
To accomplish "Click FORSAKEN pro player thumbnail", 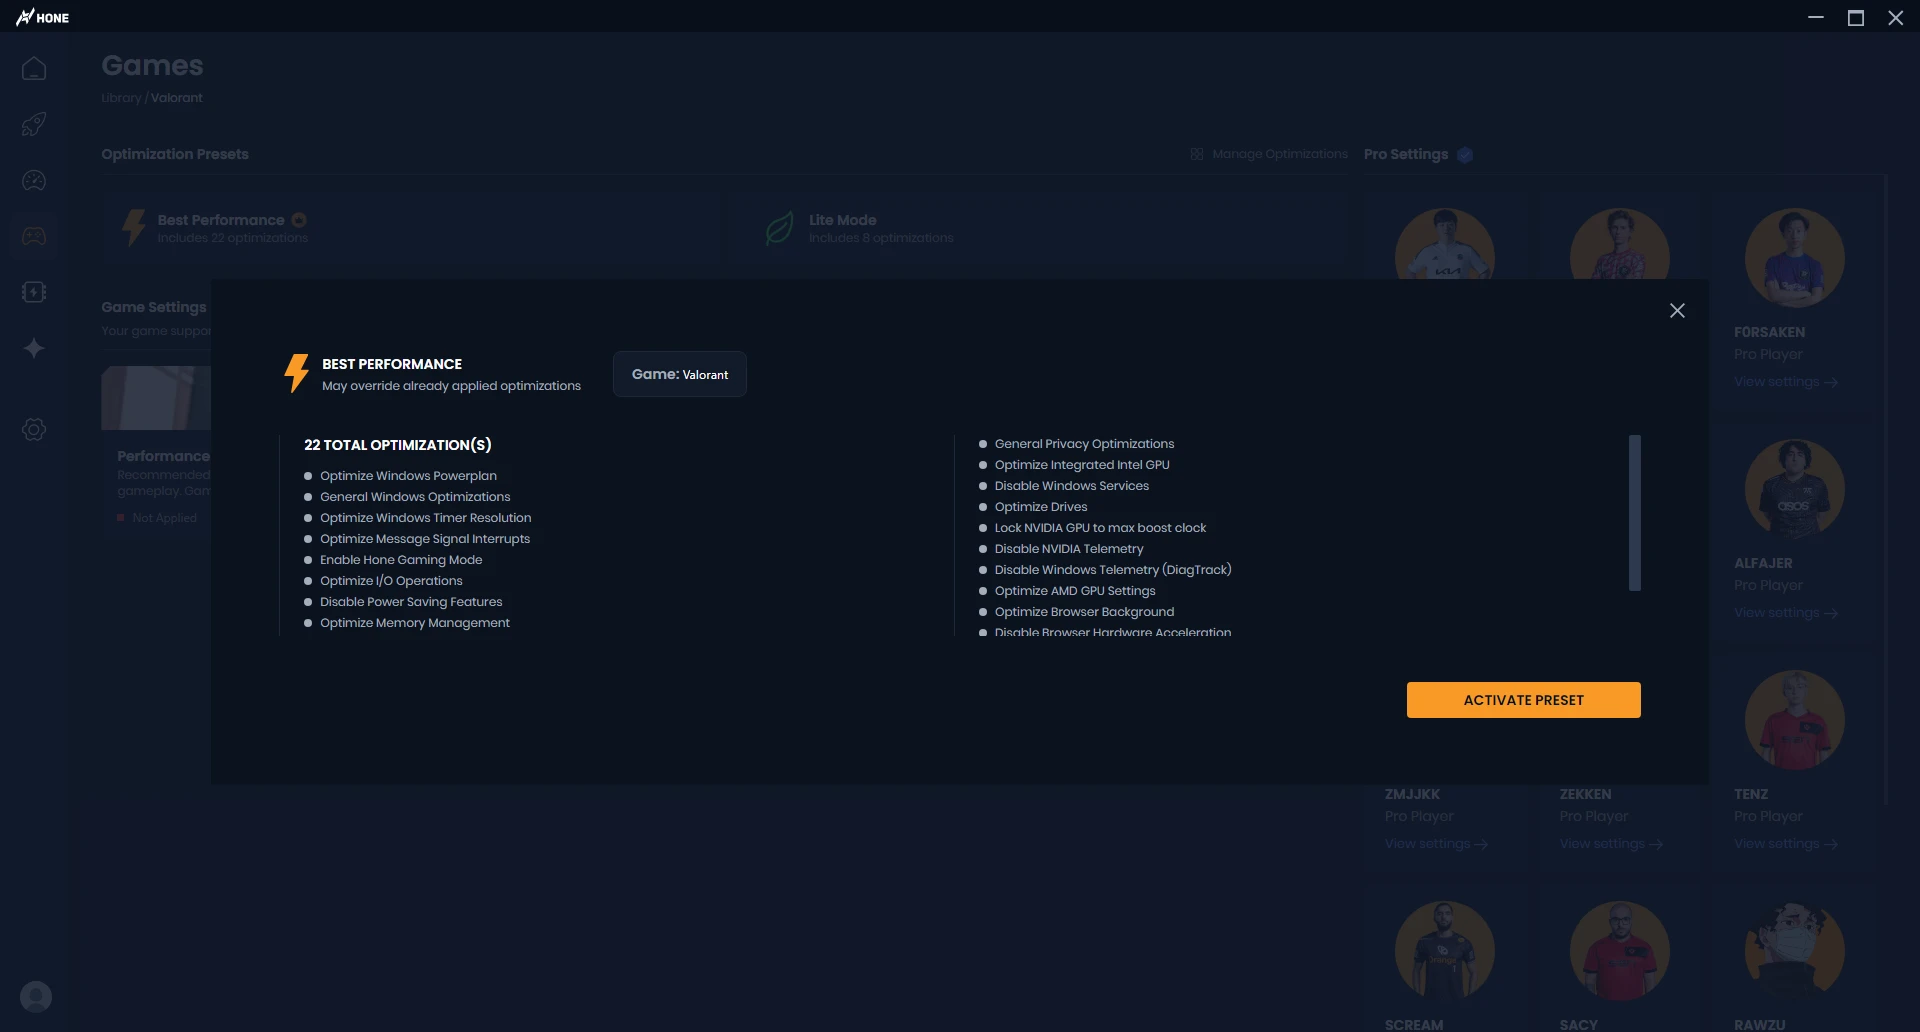I will click(x=1794, y=257).
